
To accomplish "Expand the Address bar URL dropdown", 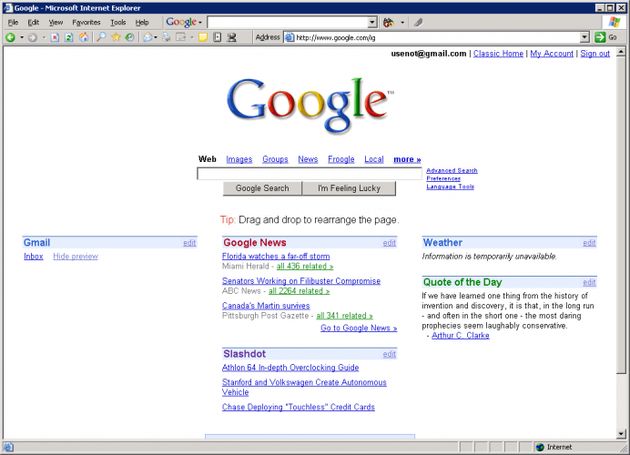I will tap(585, 38).
